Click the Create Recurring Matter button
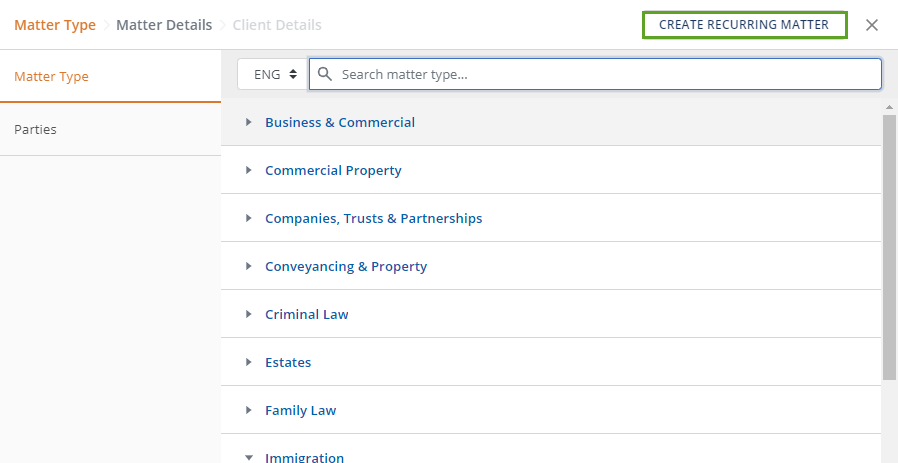This screenshot has height=463, width=898. [744, 25]
